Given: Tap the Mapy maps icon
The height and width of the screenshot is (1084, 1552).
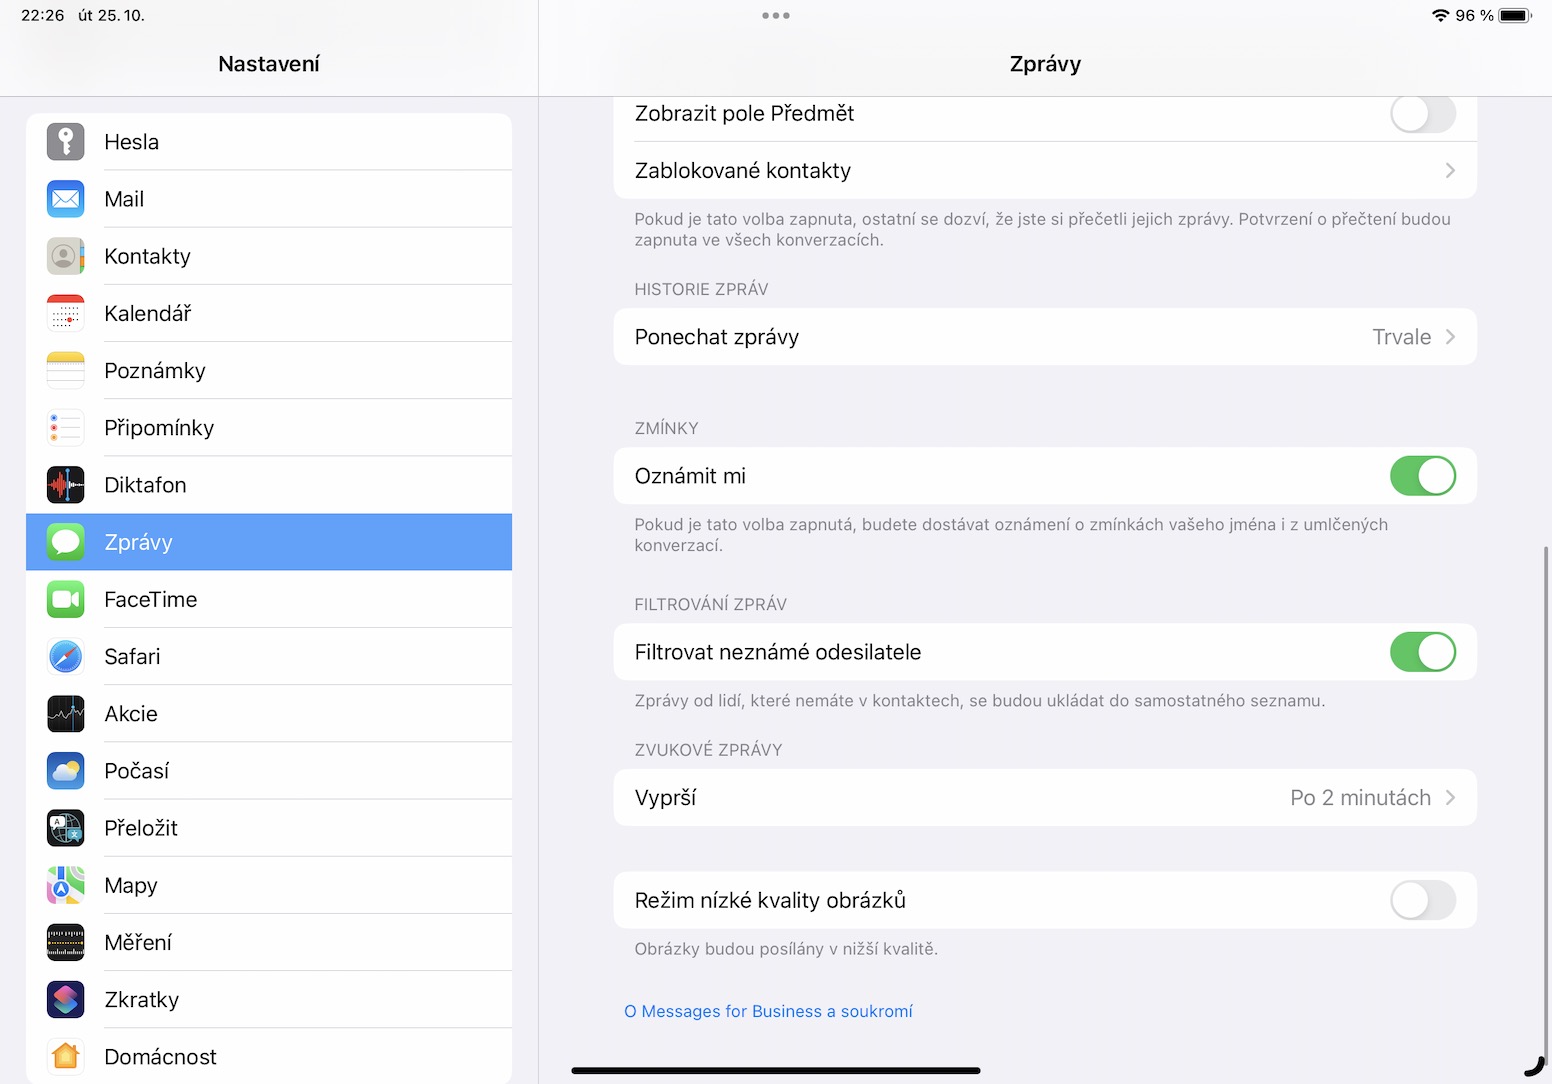Looking at the screenshot, I should 65,885.
